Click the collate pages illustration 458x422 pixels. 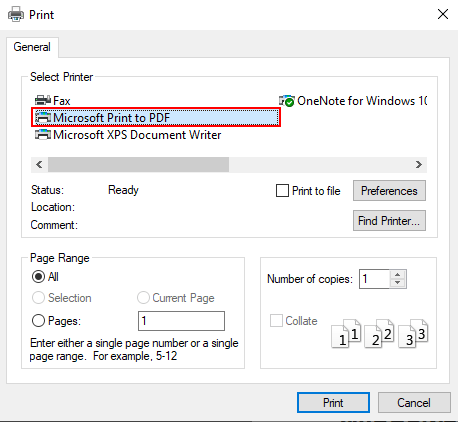tap(380, 333)
